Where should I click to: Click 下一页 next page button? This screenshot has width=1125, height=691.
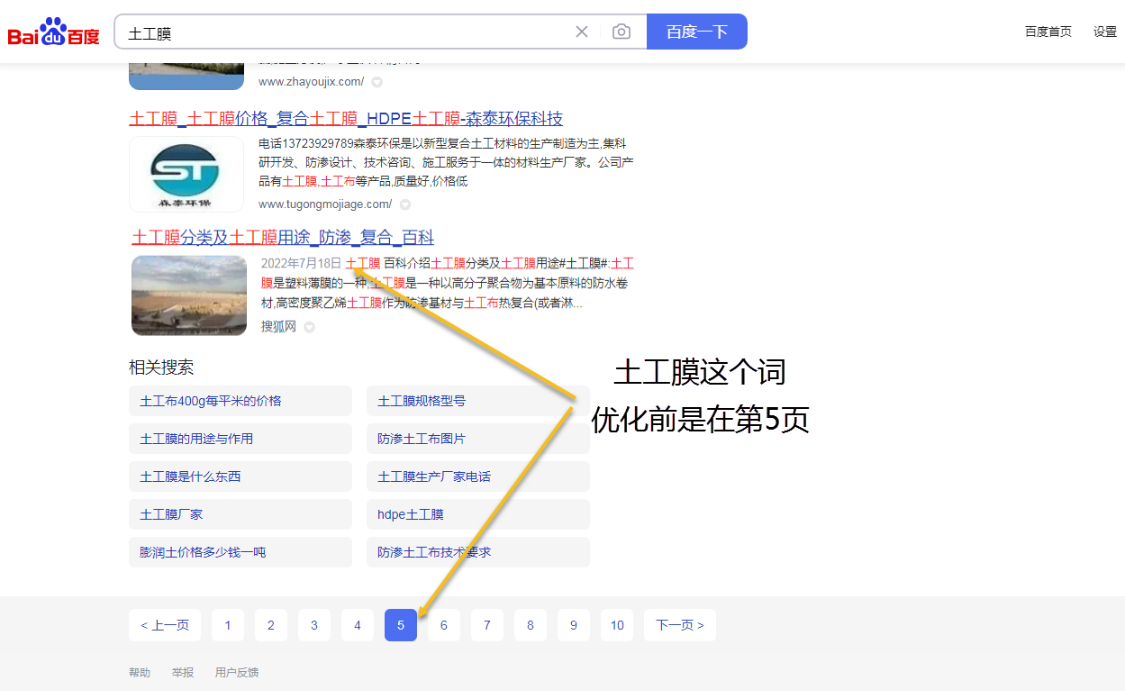[x=679, y=625]
